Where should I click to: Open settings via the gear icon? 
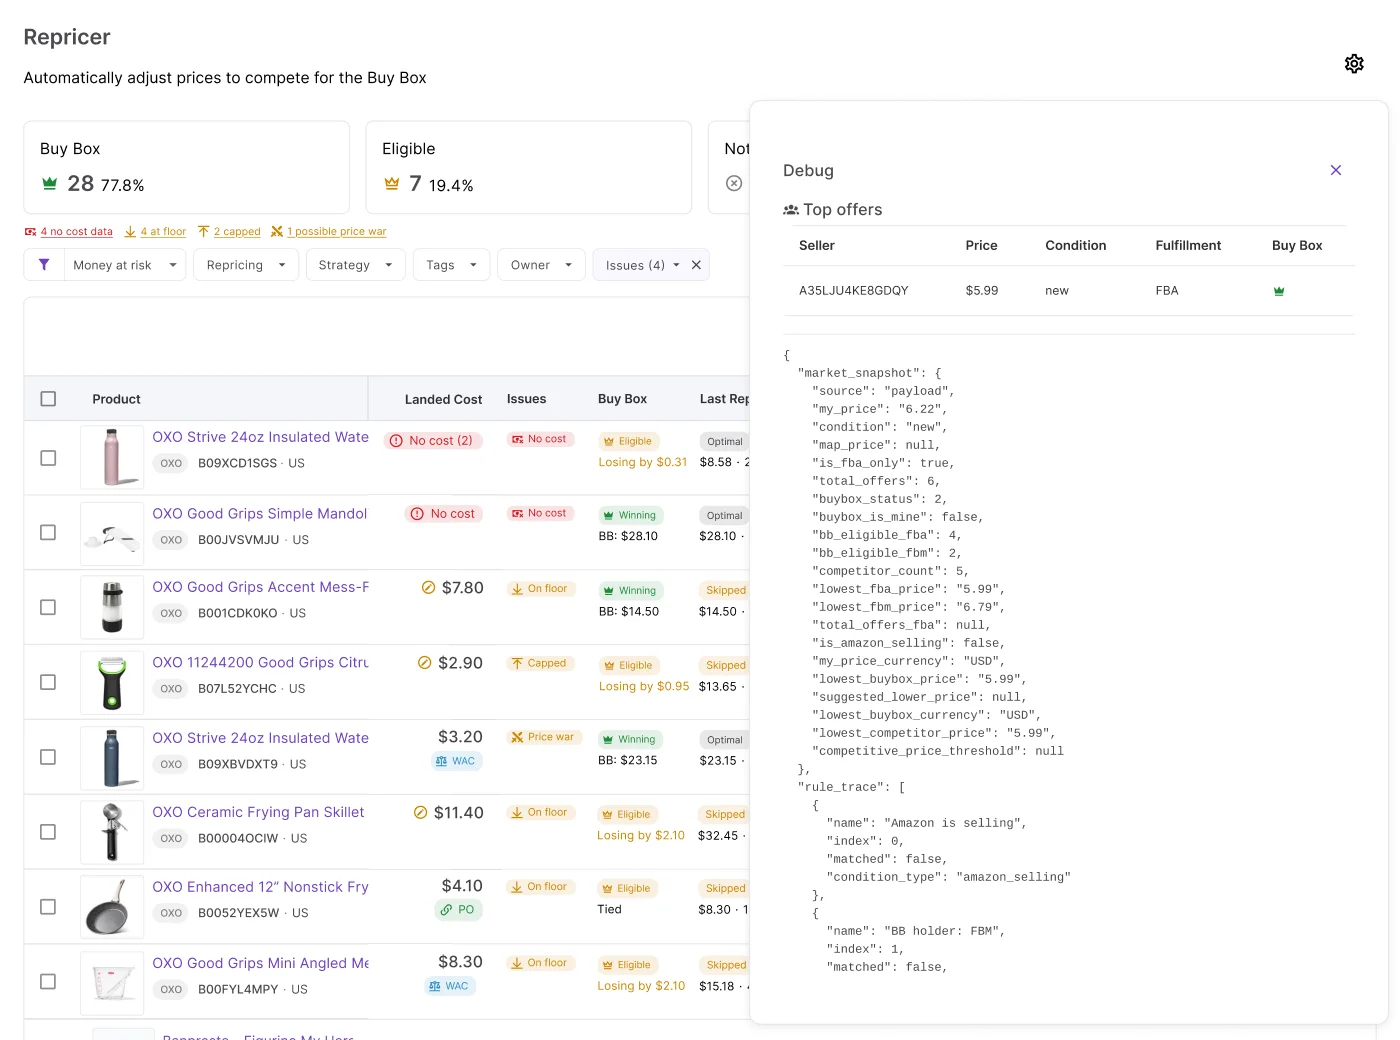click(1354, 64)
